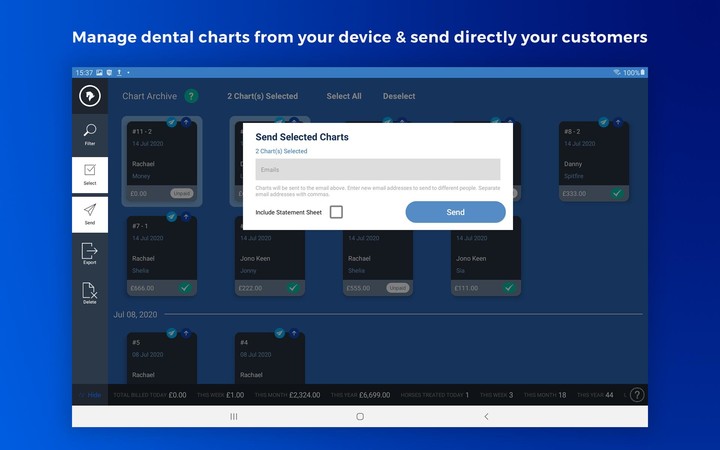The image size is (720, 450).
Task: Tap Android home button
Action: click(360, 416)
